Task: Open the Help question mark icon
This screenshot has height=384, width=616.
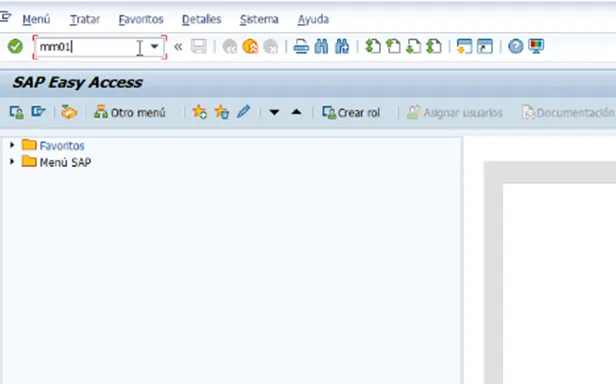Action: [x=515, y=46]
